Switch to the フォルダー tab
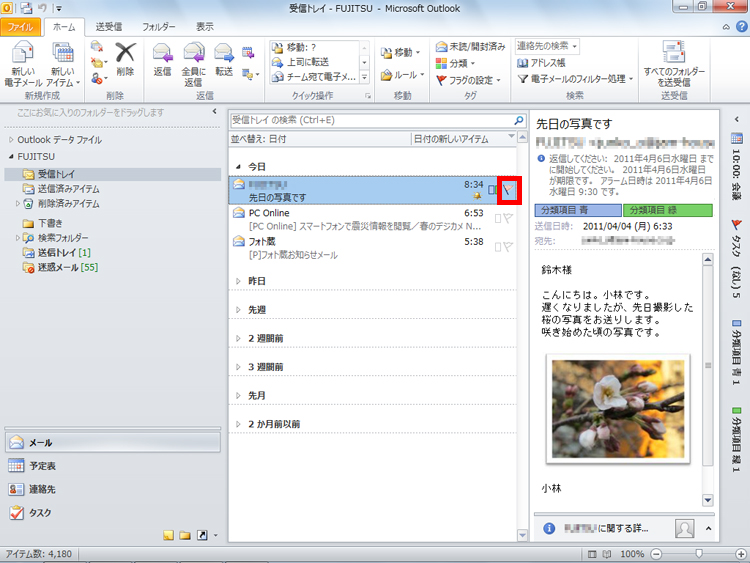The width and height of the screenshot is (750, 563). point(159,27)
